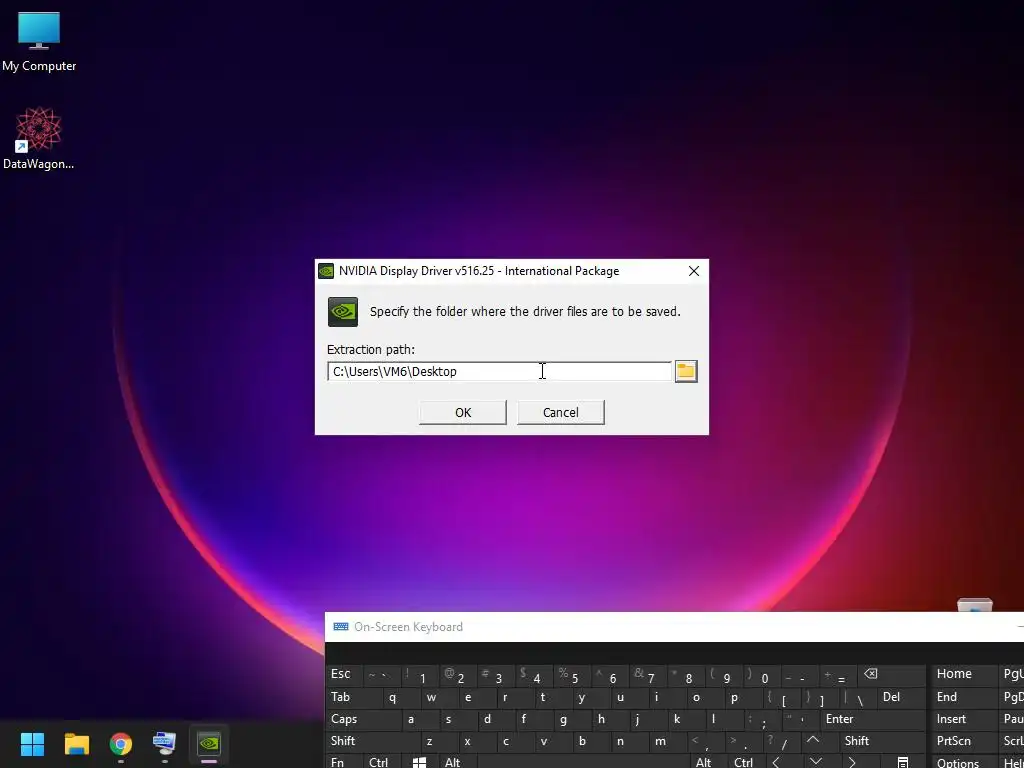This screenshot has width=1024, height=768.
Task: Tap the tilde key next to Esc
Action: 381,675
